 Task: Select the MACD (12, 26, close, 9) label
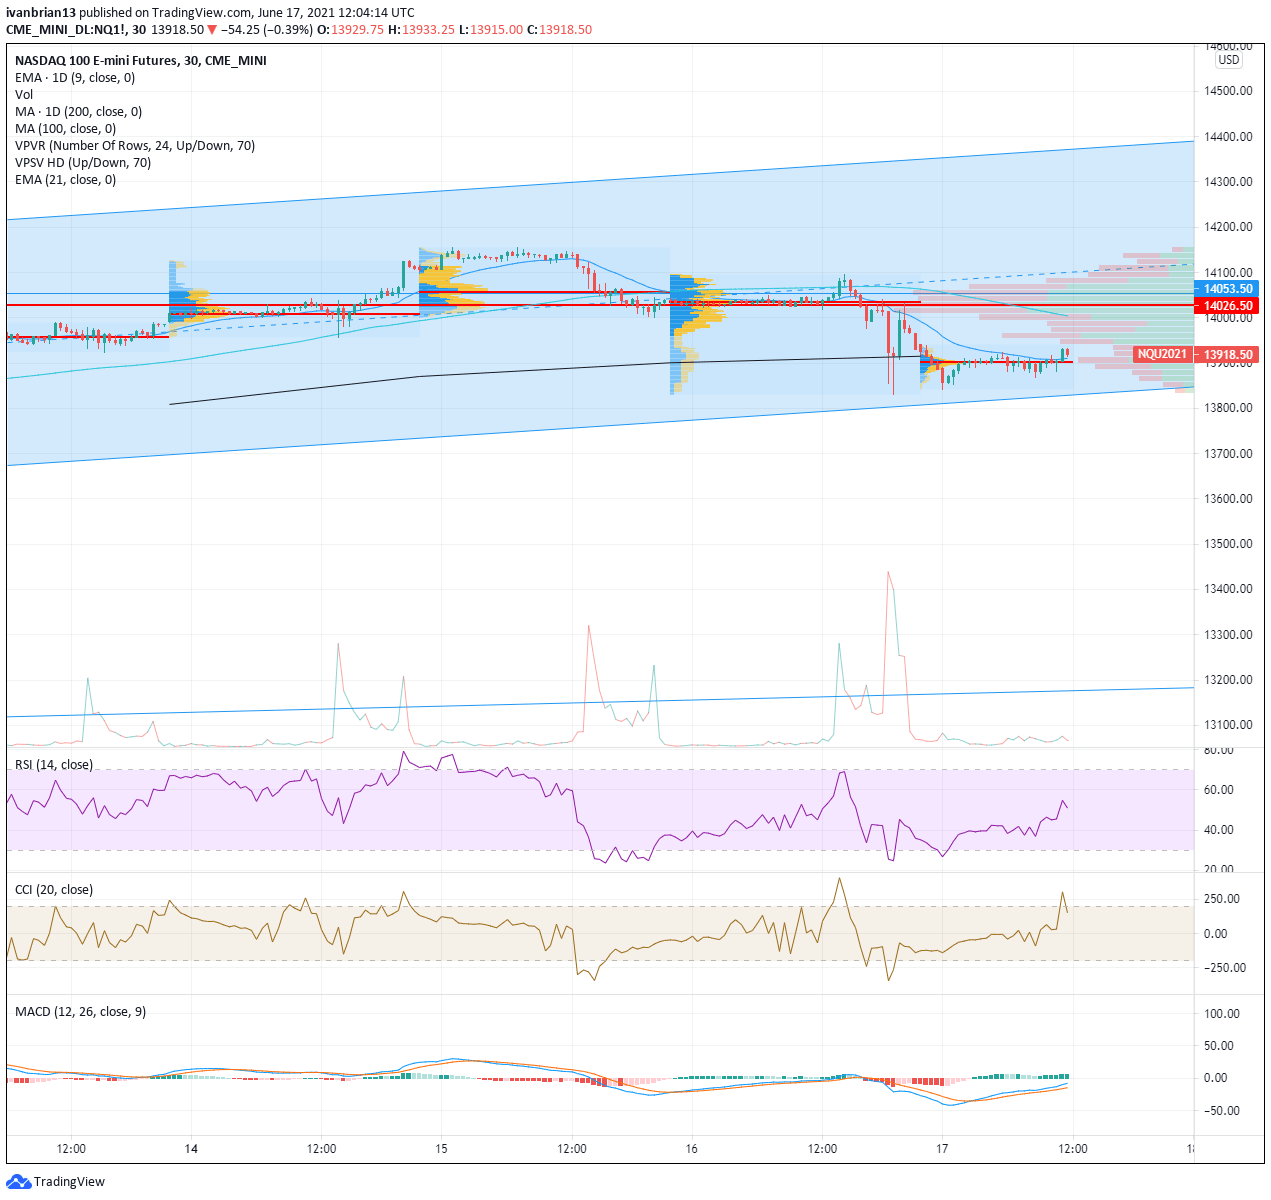[80, 1012]
